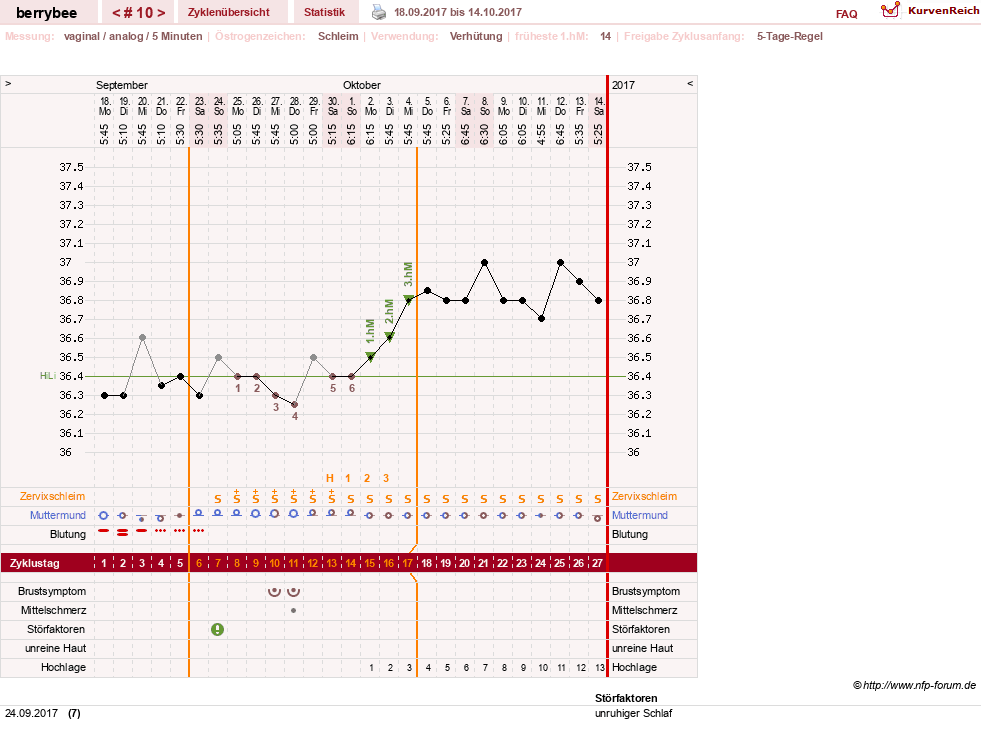
Task: Click the temperature point numbered 4 on day 11
Action: tap(294, 405)
